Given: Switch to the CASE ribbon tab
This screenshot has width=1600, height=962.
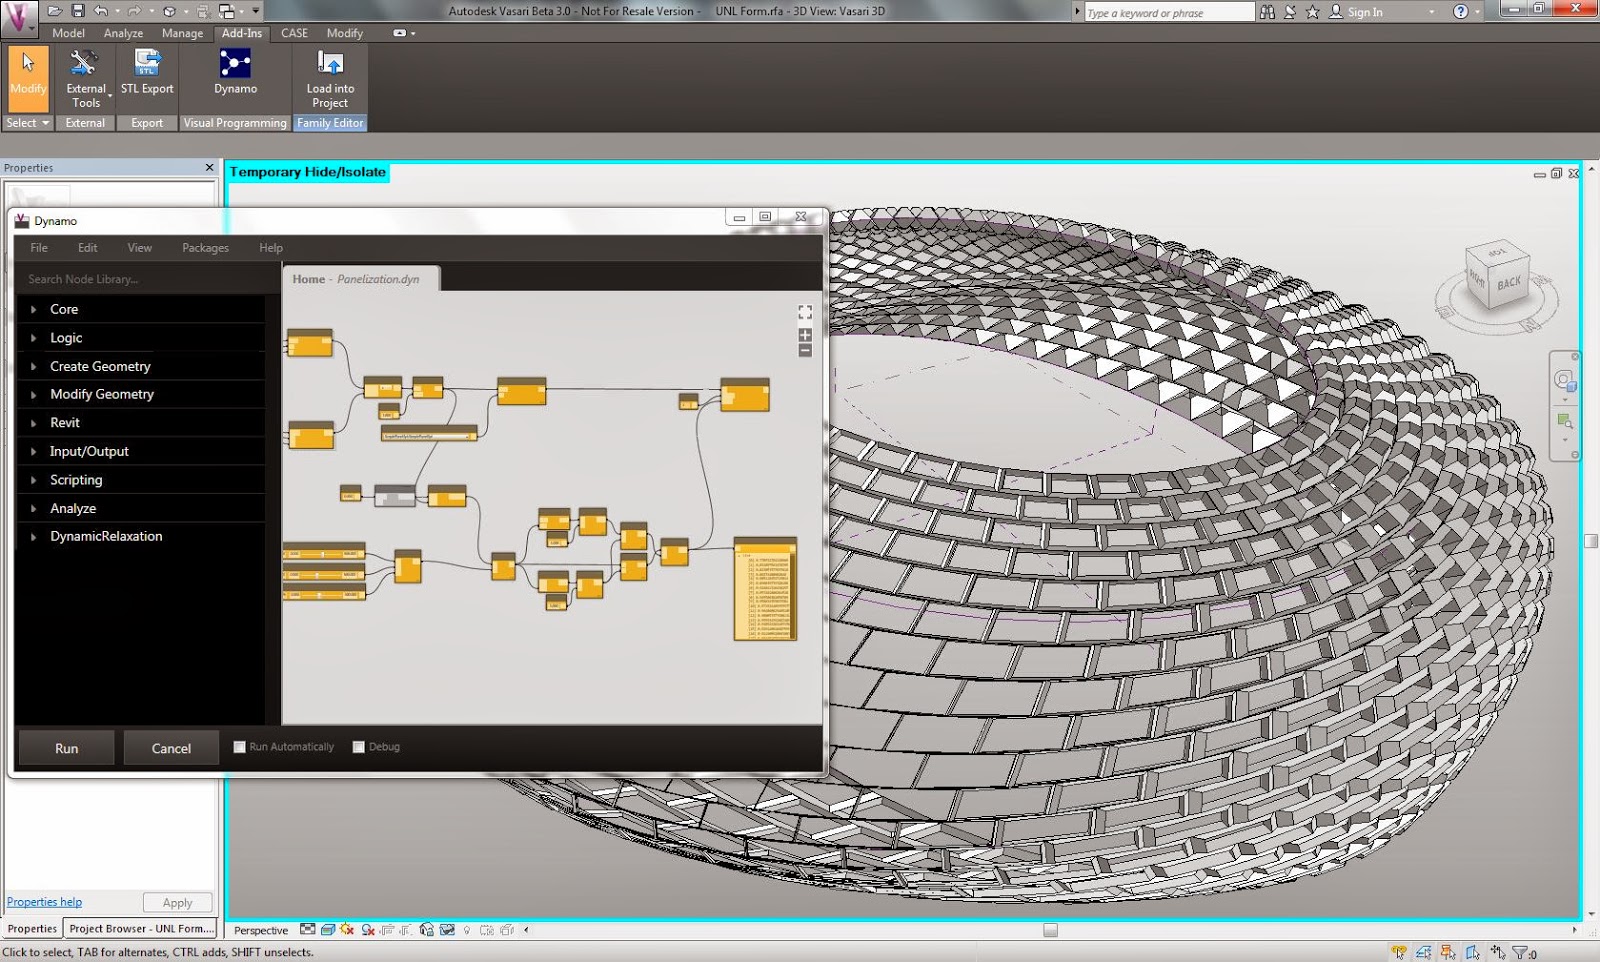Looking at the screenshot, I should pos(294,33).
